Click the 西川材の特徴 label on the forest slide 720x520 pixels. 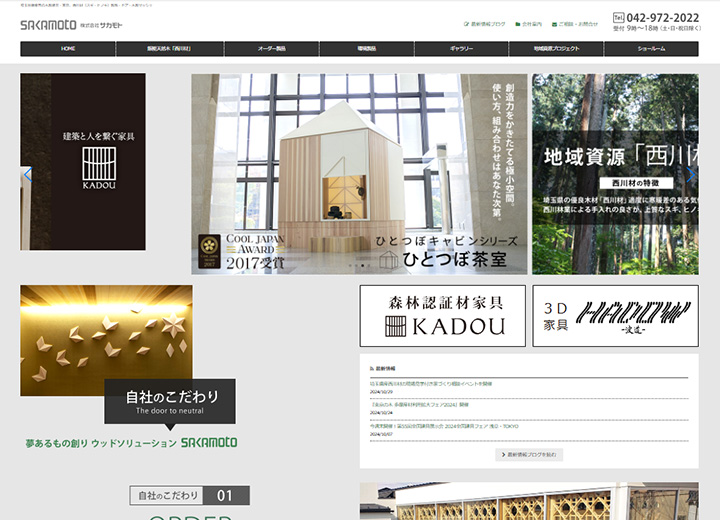click(x=636, y=183)
